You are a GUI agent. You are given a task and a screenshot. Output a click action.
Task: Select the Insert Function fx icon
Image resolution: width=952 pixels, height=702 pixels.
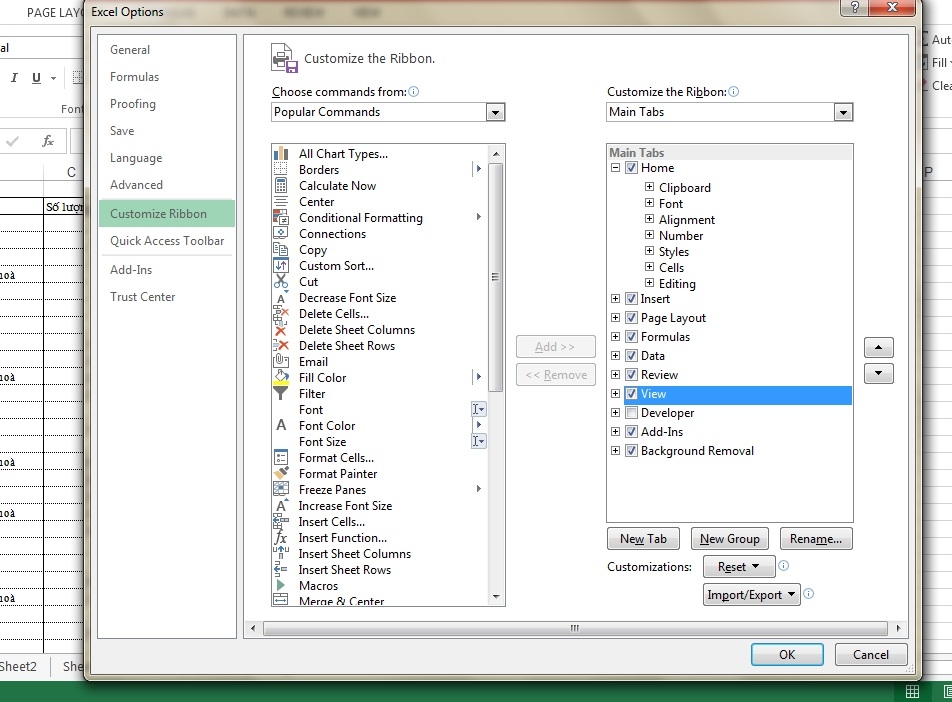280,537
